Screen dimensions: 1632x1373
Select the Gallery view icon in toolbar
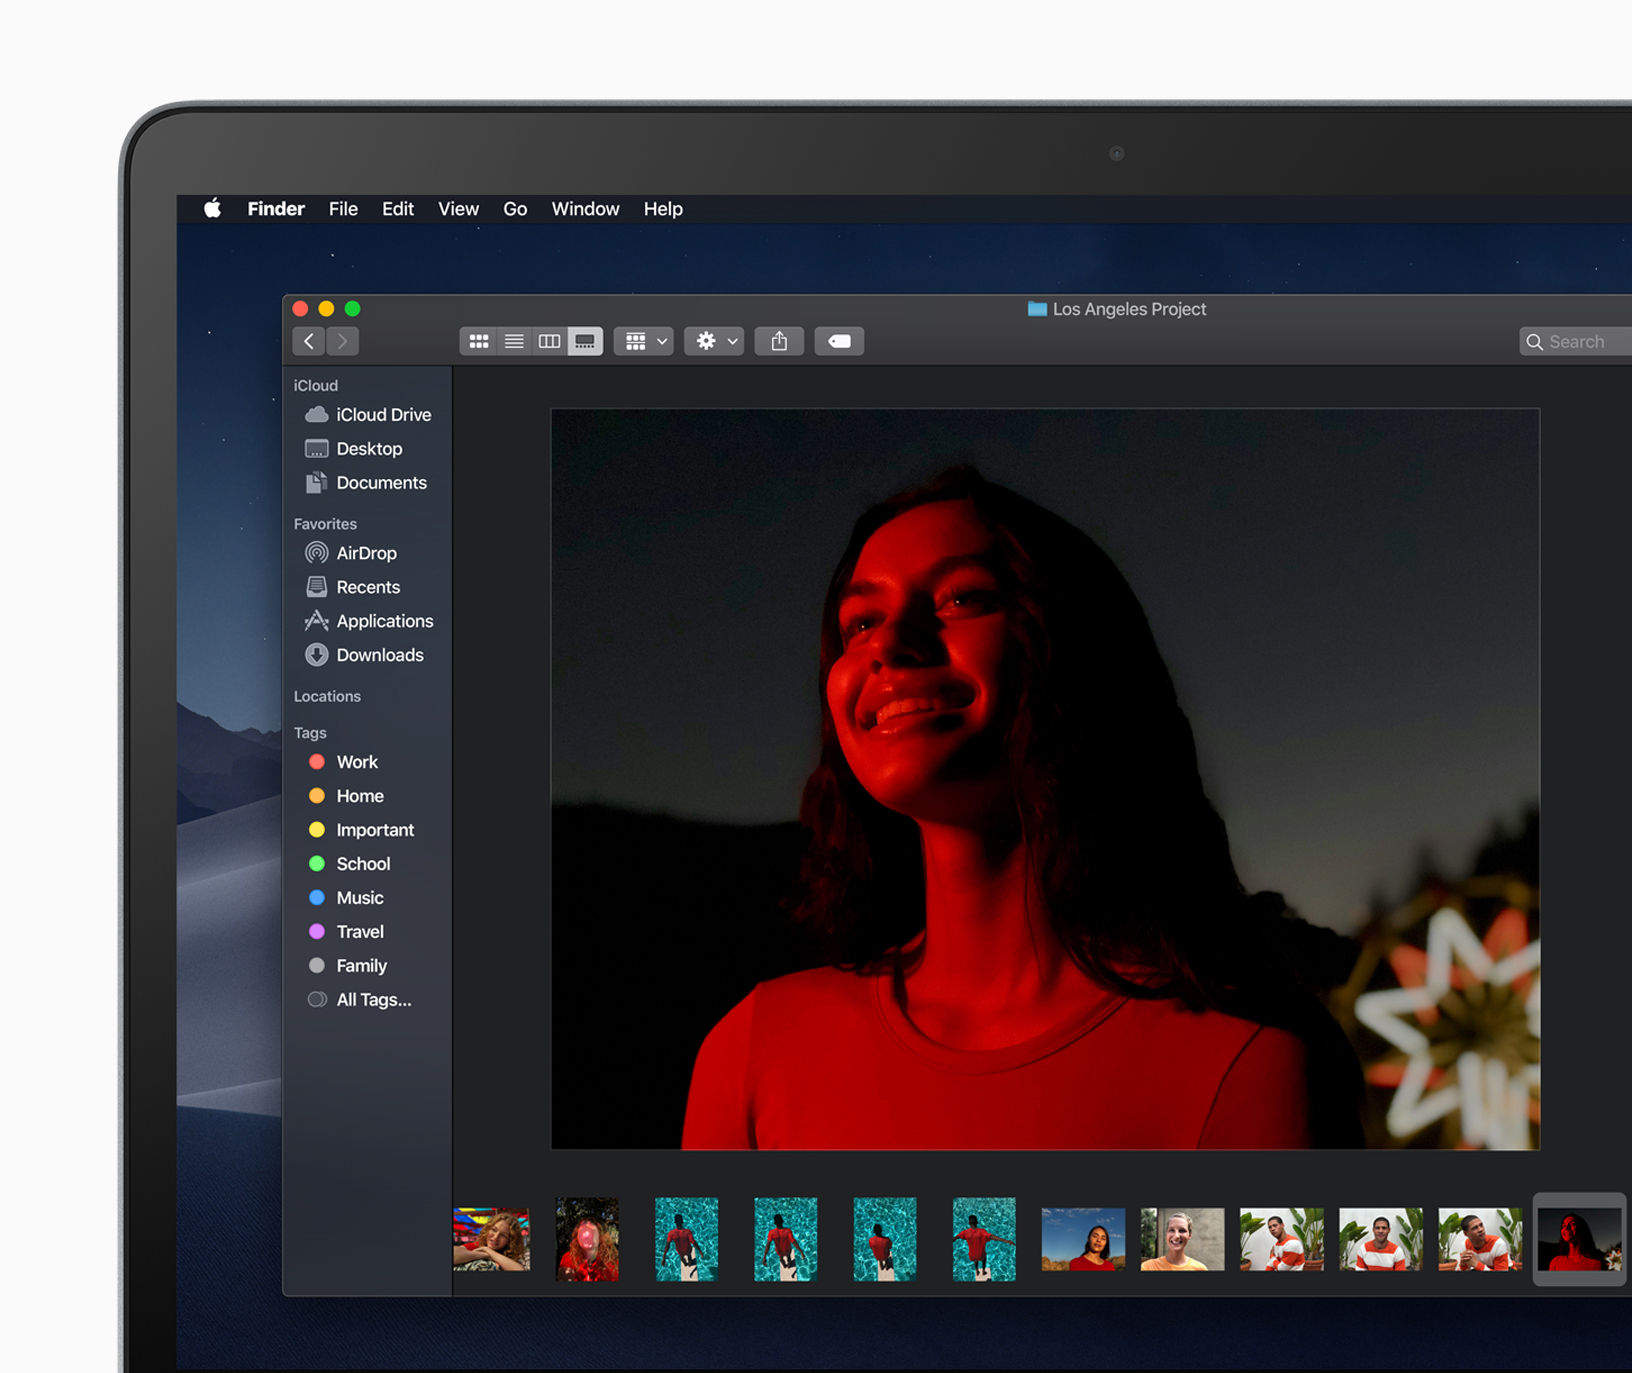[x=585, y=341]
